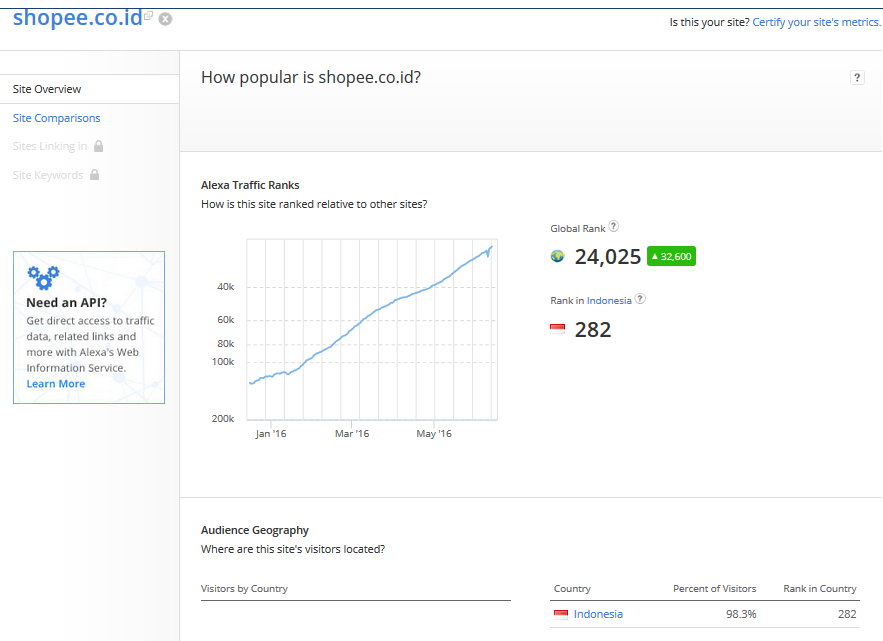Click the lock icon on Sites Linking in
This screenshot has height=641, width=883.
click(96, 146)
